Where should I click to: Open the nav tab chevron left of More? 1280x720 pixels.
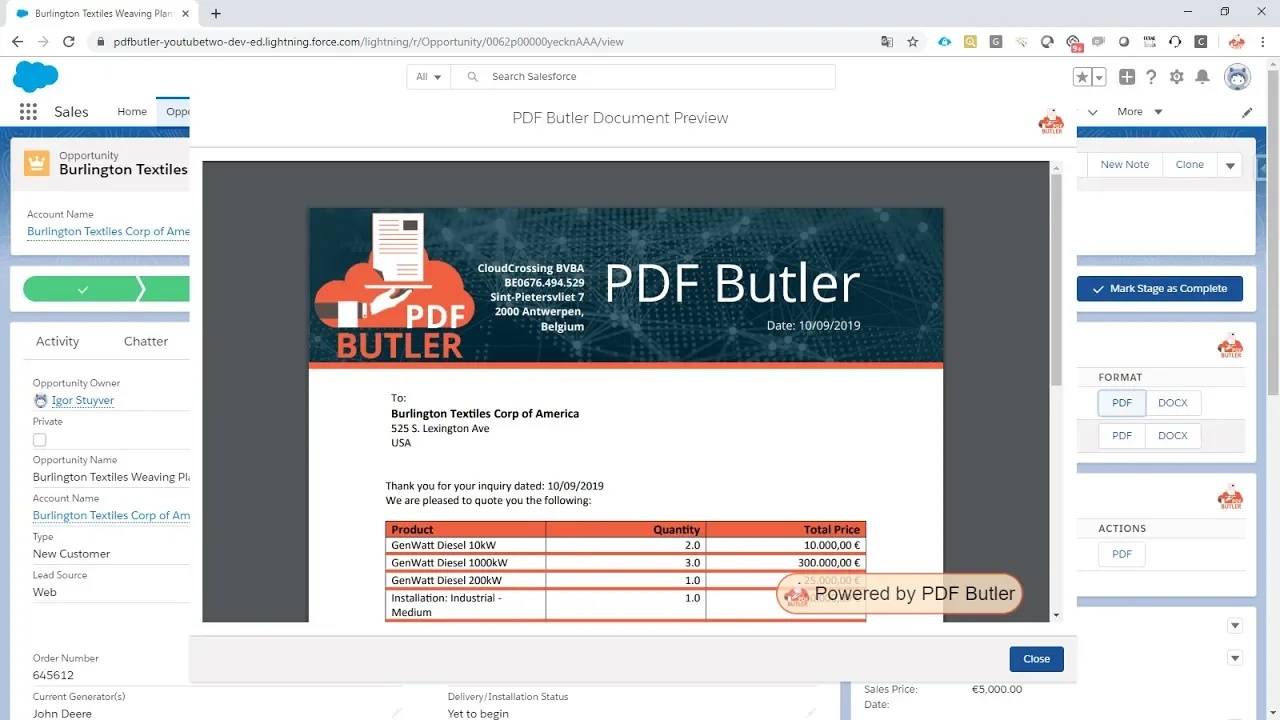[1093, 112]
